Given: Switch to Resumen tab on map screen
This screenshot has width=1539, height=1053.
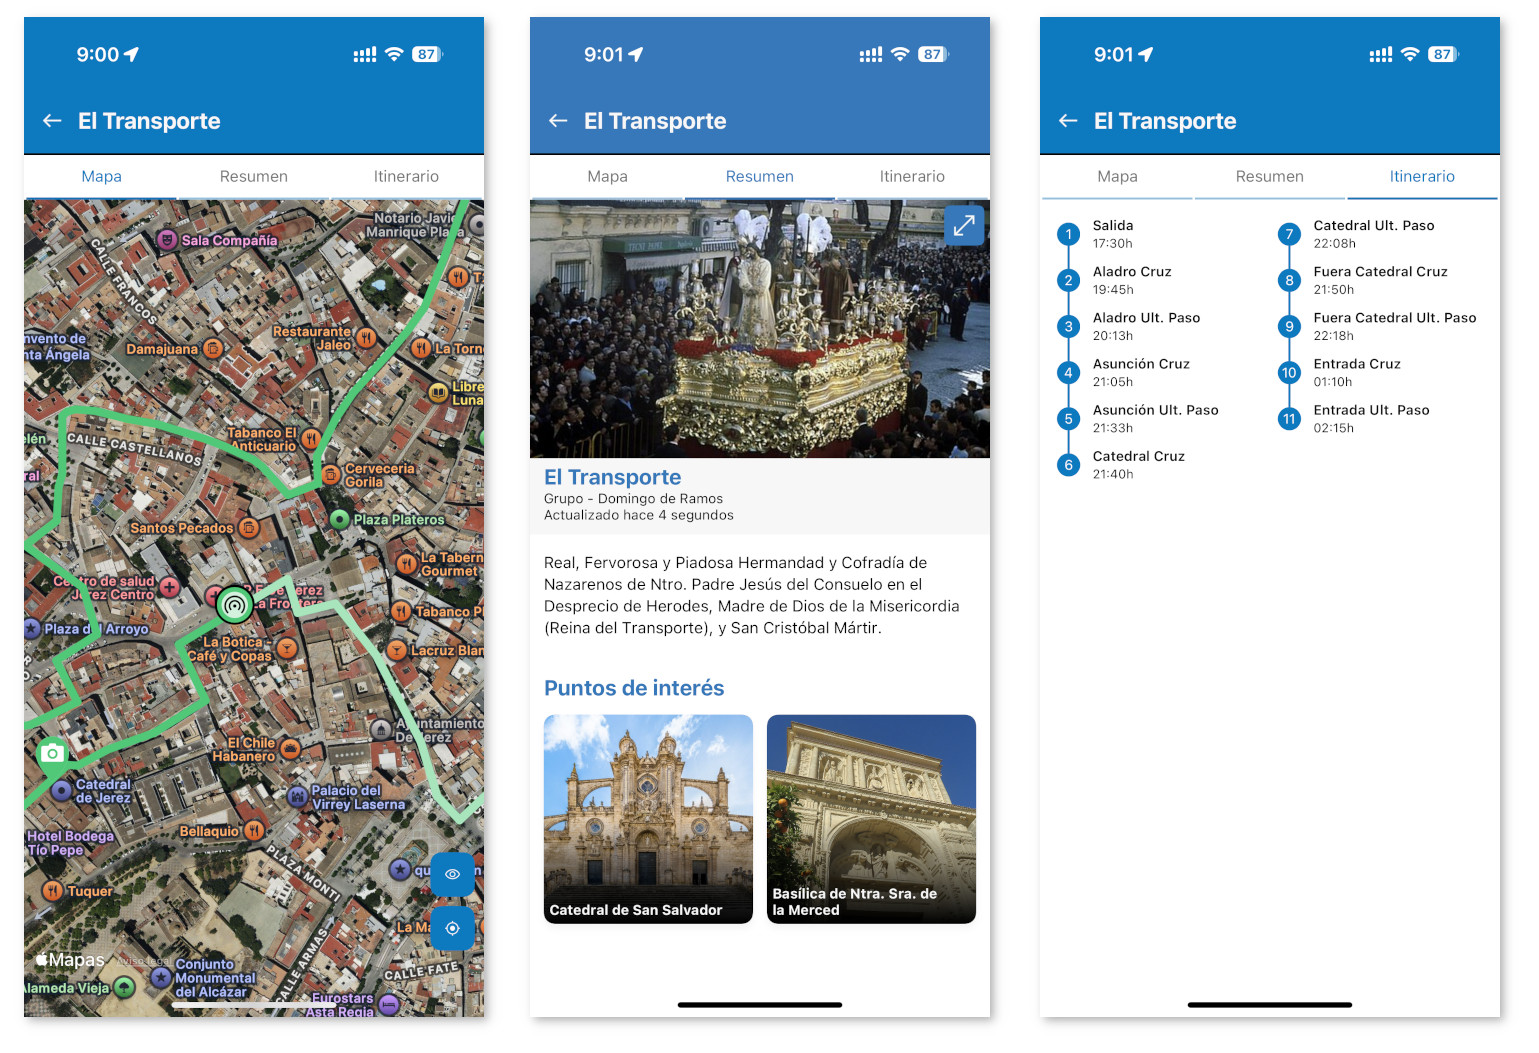Looking at the screenshot, I should coord(253,176).
